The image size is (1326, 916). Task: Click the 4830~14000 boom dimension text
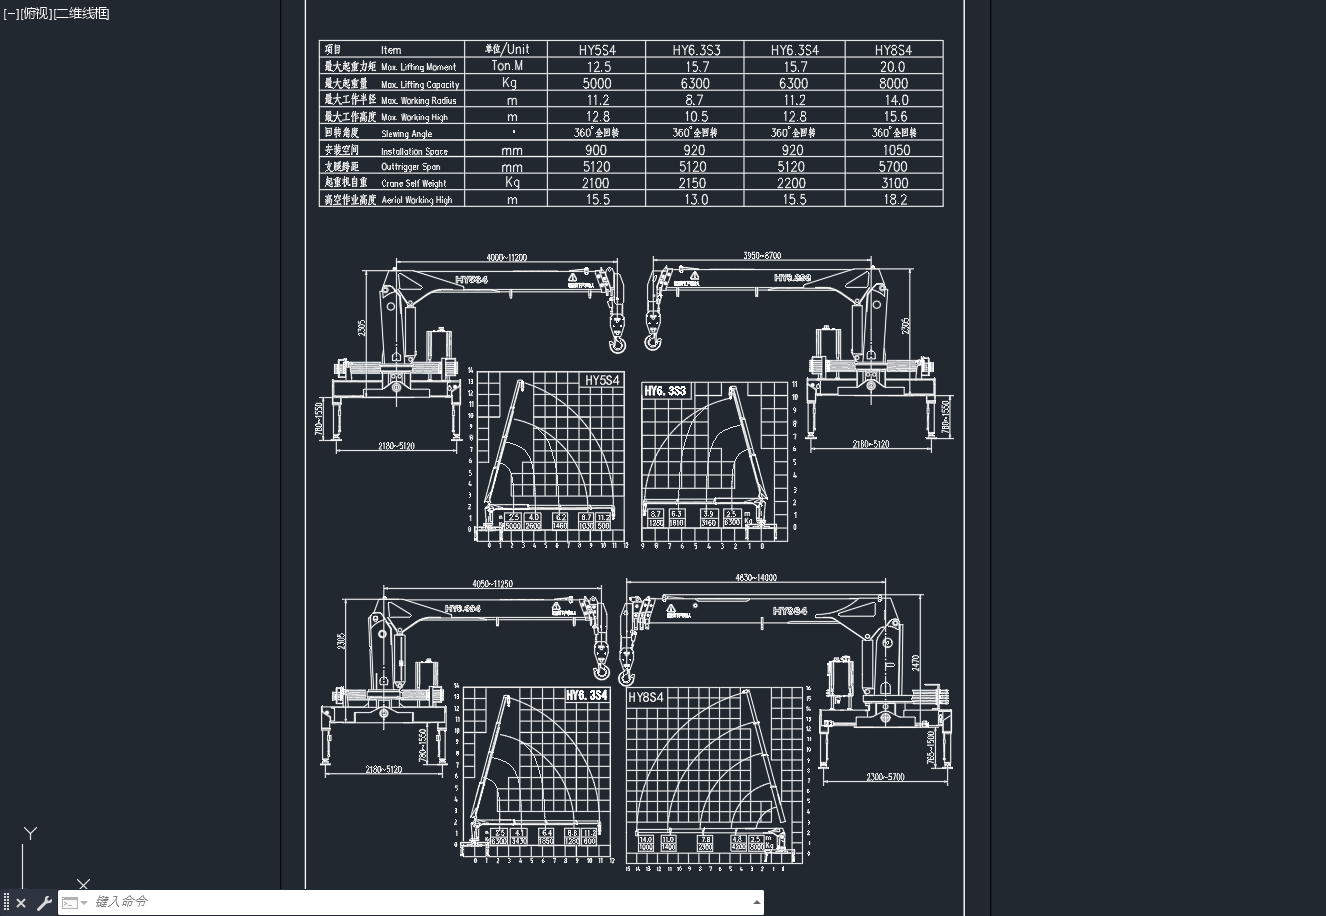click(756, 578)
